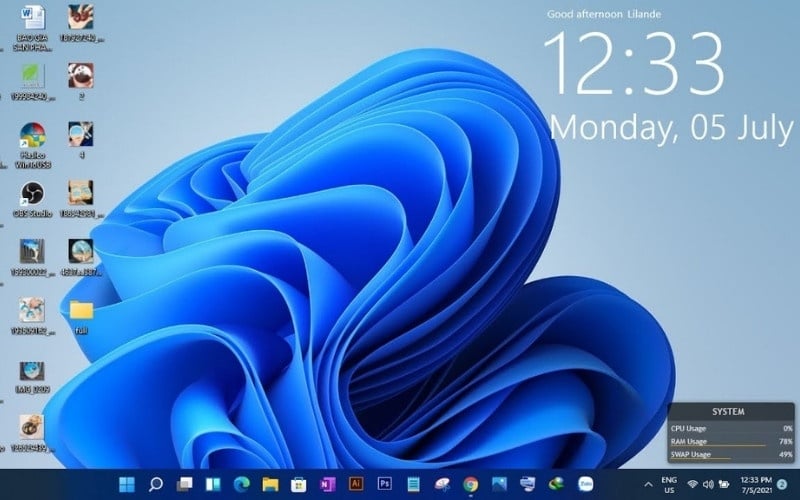
Task: Select the yellow "full" folder on desktop
Action: 81,310
